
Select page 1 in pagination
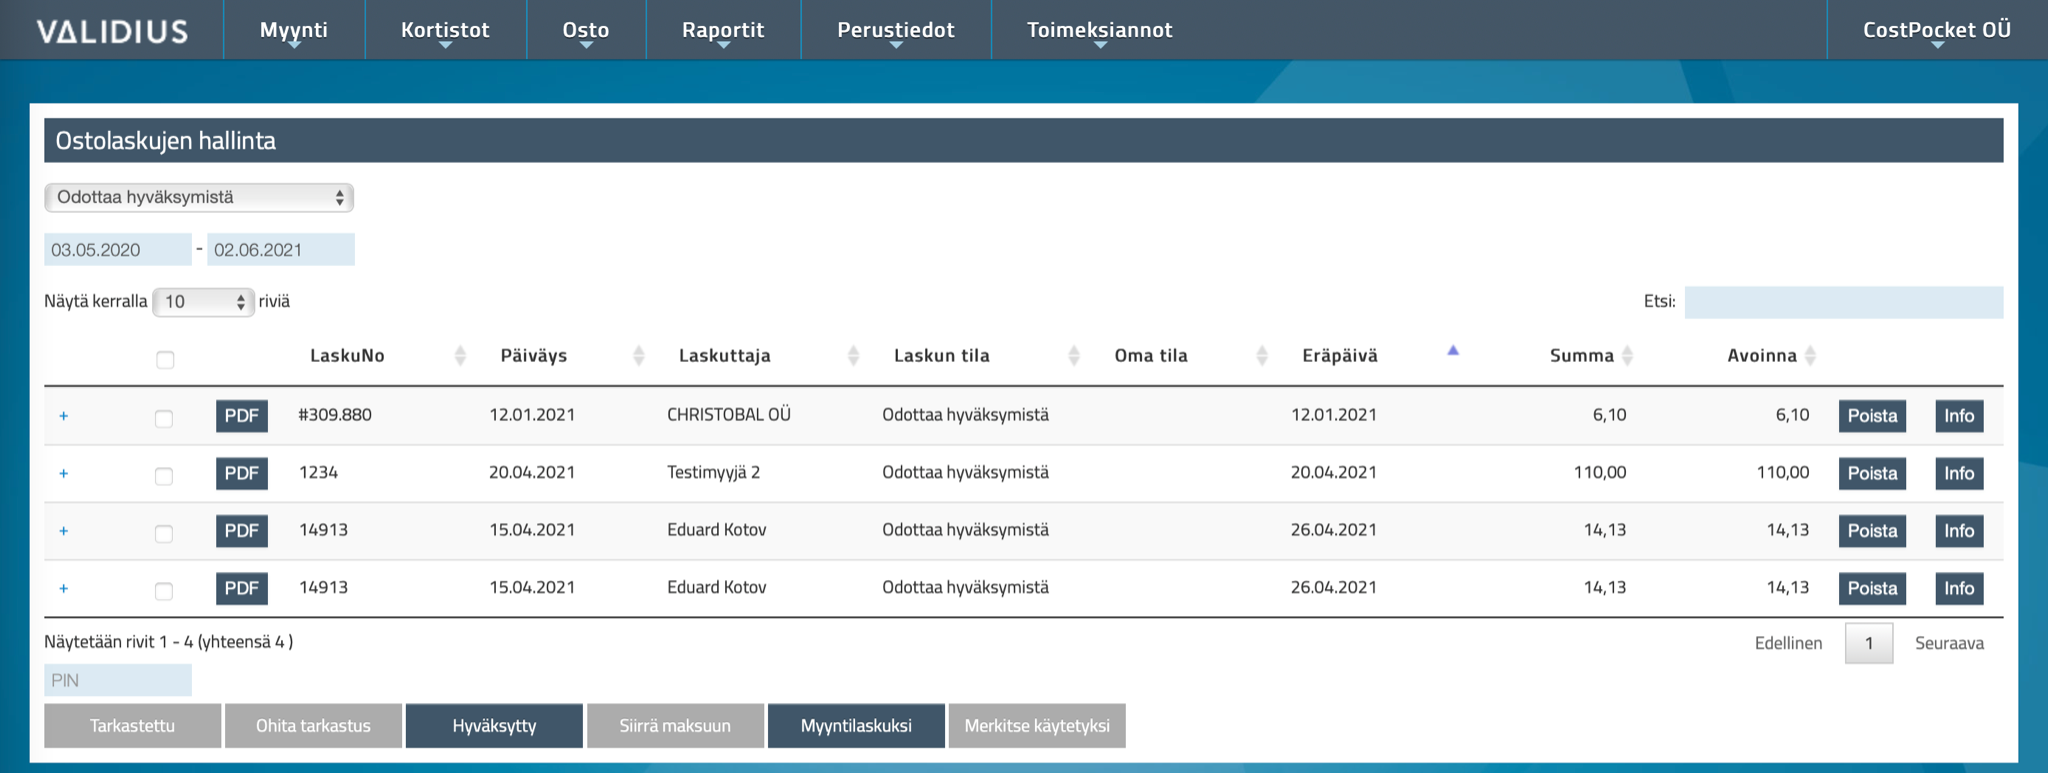[1869, 643]
